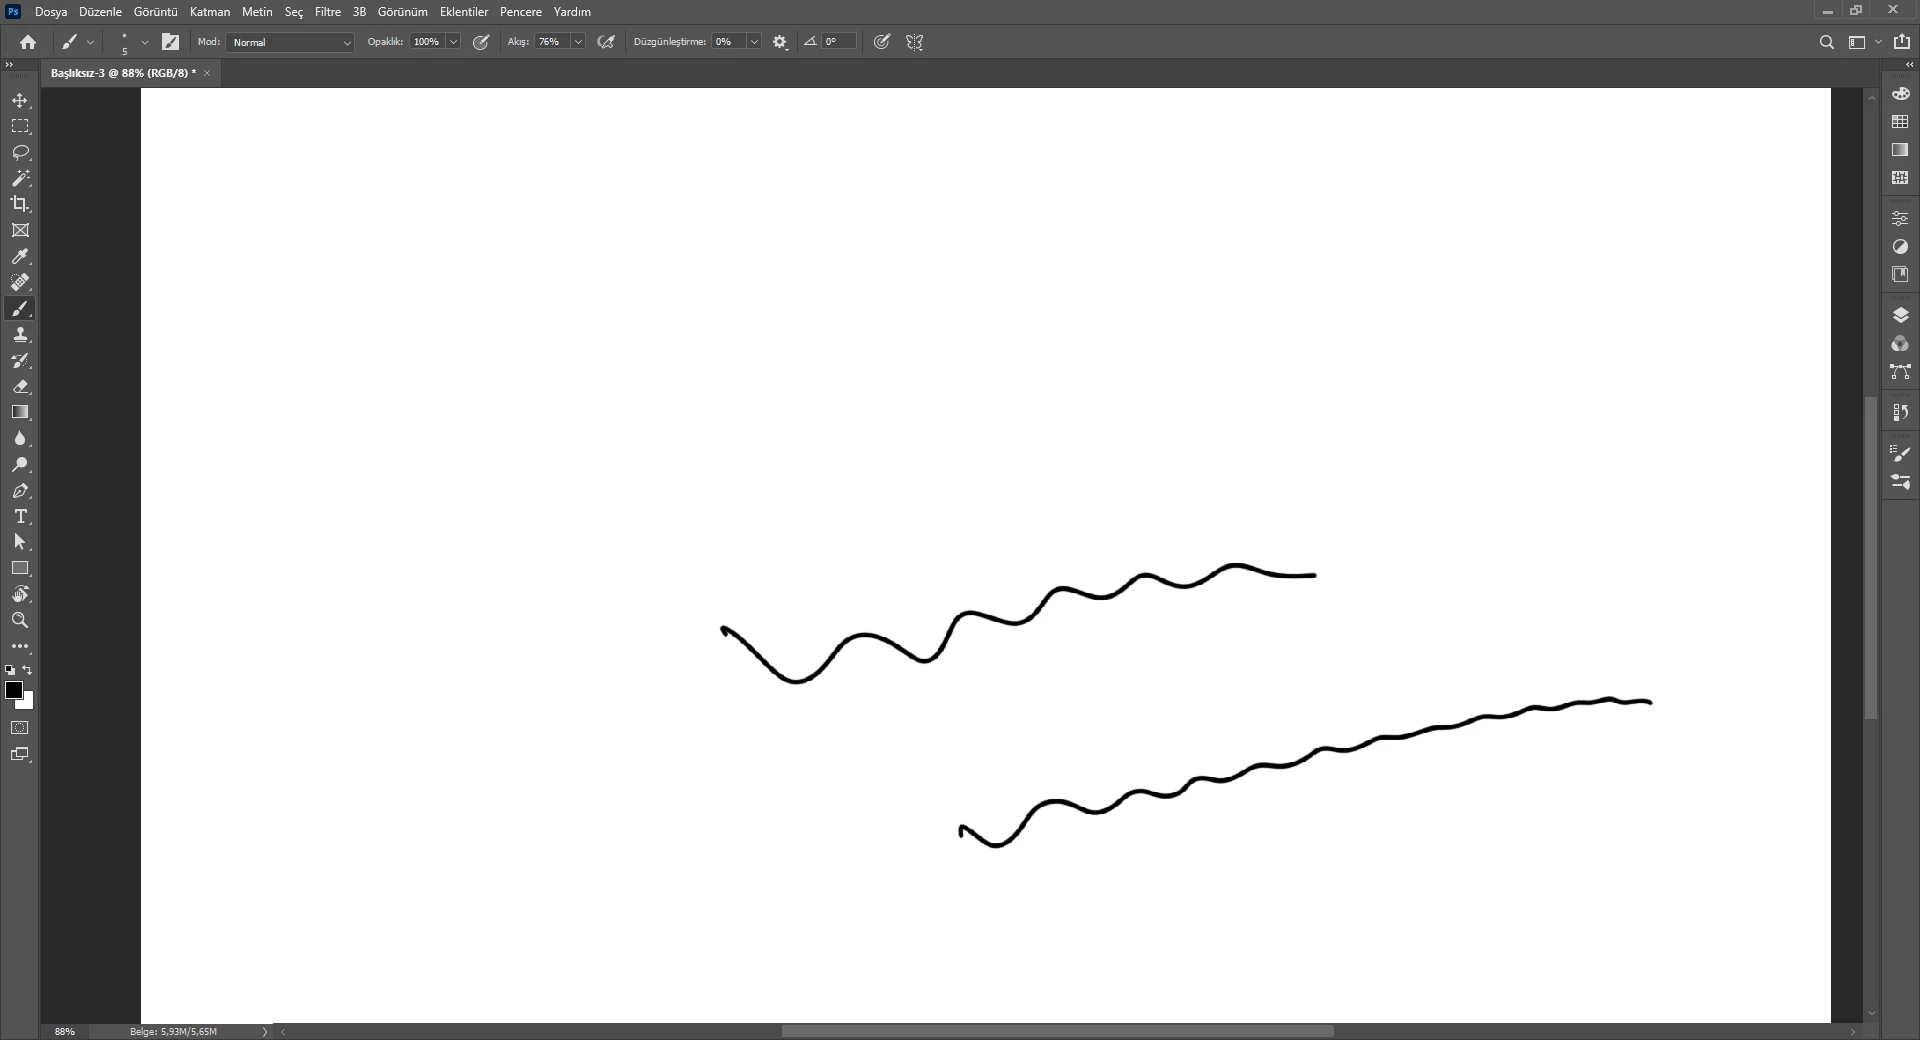
Task: Toggle pressure for size control
Action: (x=882, y=42)
